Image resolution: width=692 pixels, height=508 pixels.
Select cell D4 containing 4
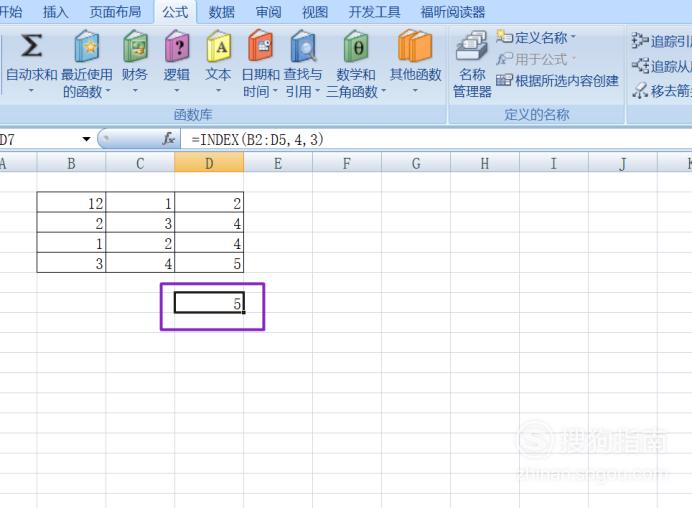click(209, 243)
